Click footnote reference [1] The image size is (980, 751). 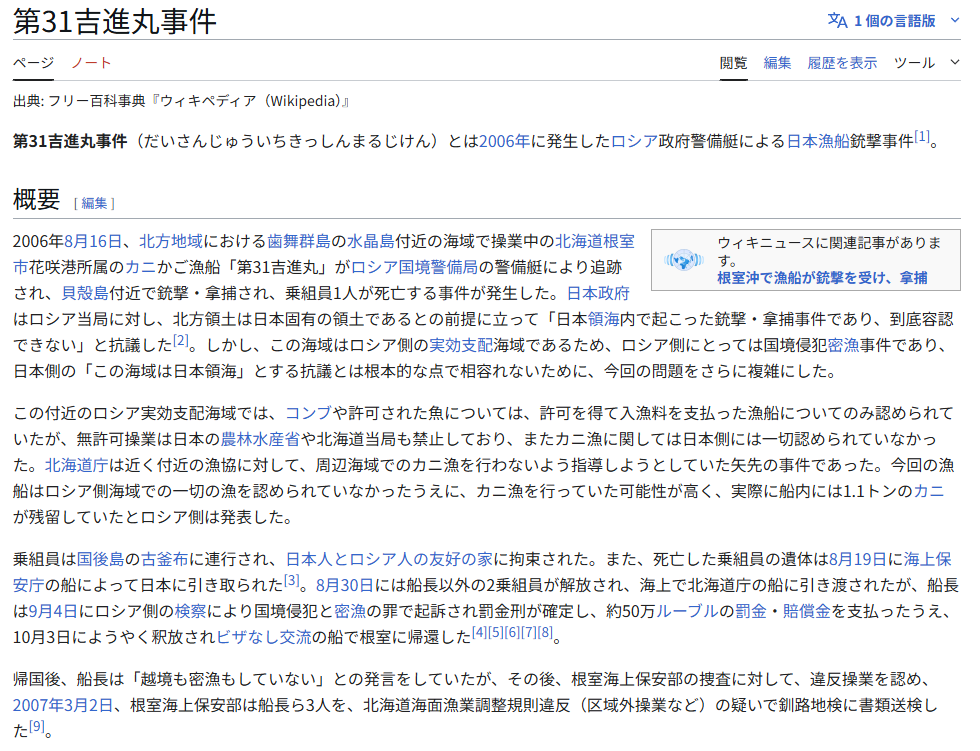click(921, 136)
